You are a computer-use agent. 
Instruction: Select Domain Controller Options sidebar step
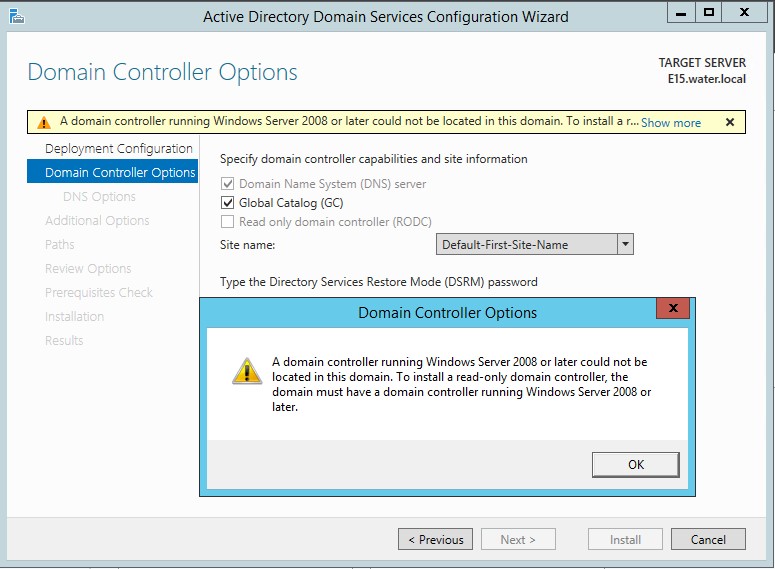click(113, 171)
